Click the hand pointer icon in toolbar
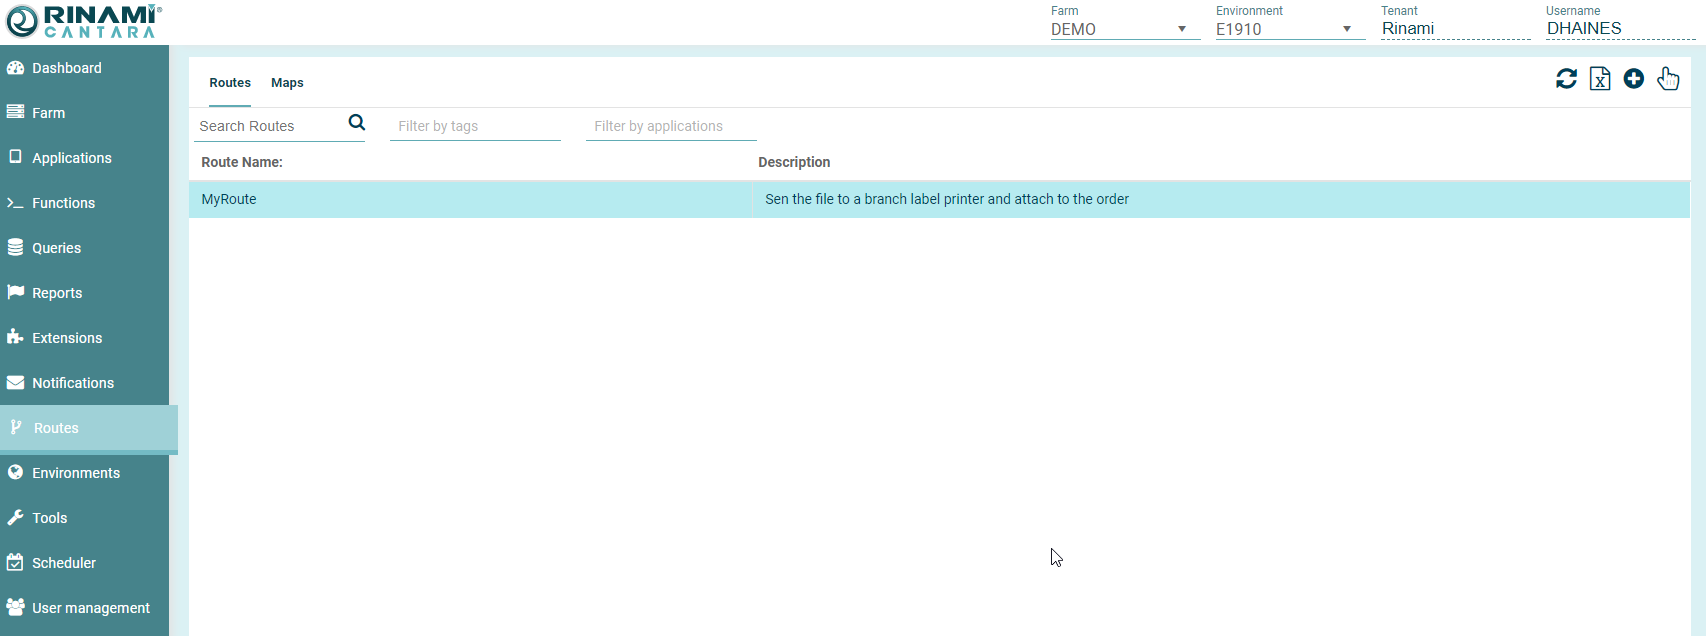Image resolution: width=1706 pixels, height=636 pixels. [x=1668, y=79]
